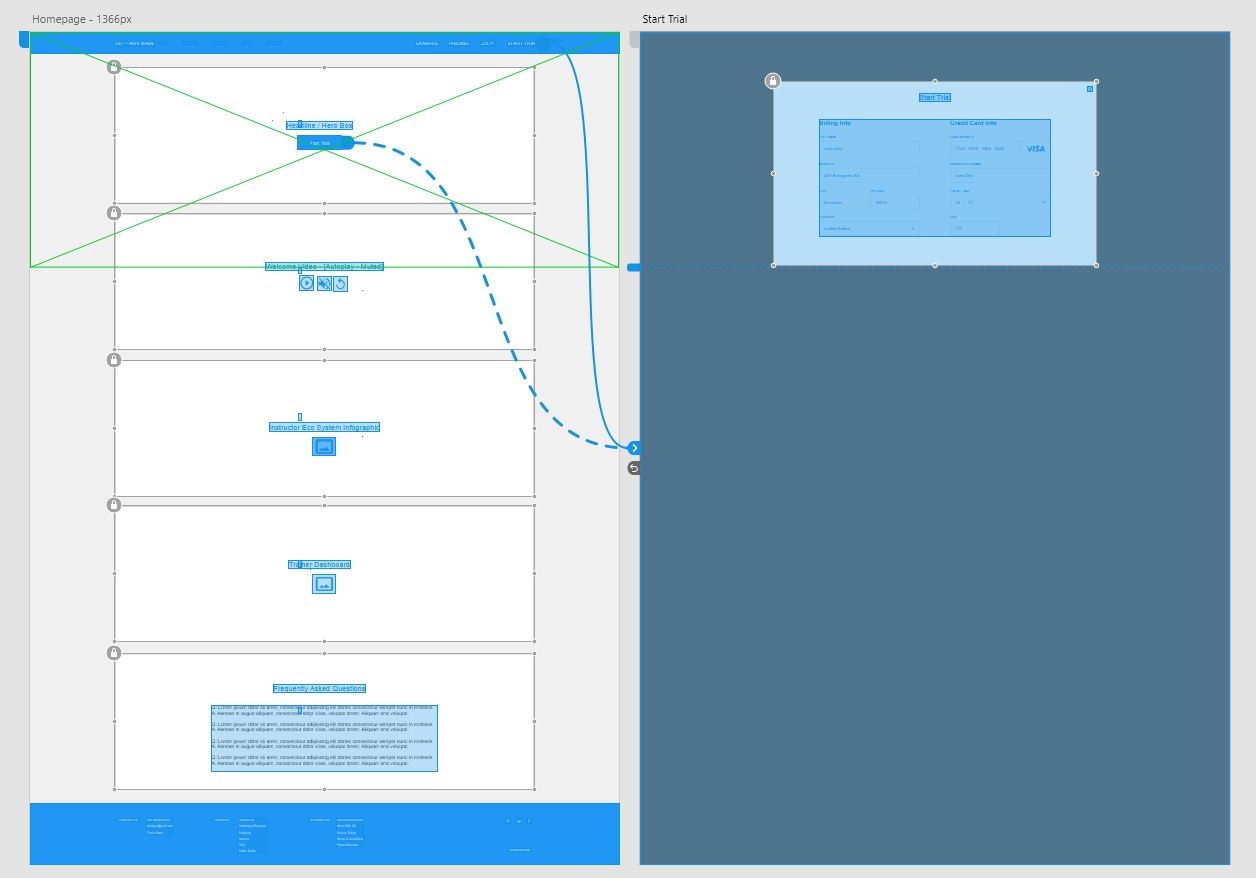
Task: Click the Frequently Asked Questions heading
Action: tap(320, 689)
